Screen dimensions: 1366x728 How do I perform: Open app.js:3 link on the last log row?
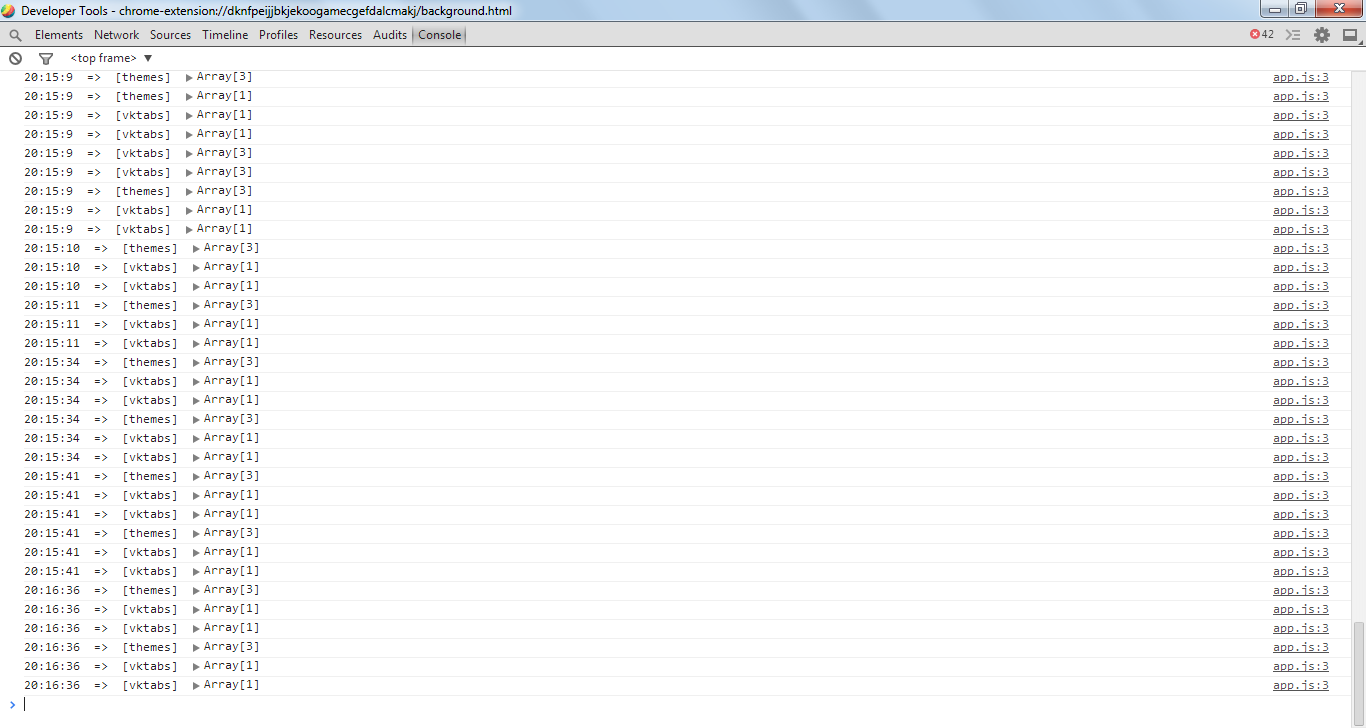point(1301,685)
